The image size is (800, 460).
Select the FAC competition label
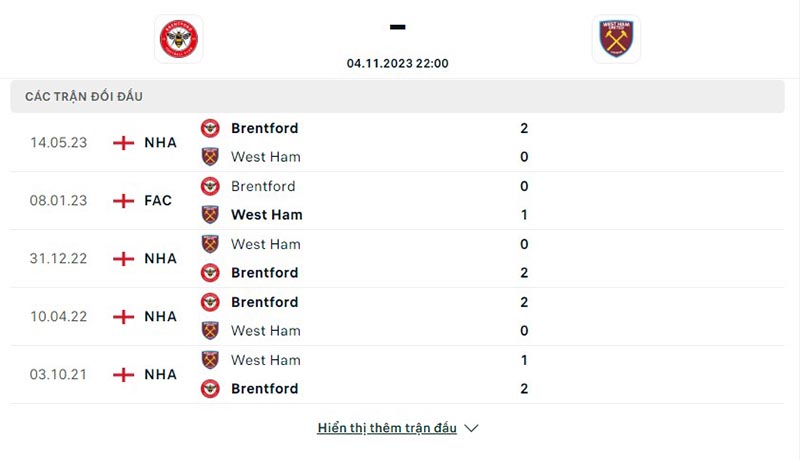(158, 201)
